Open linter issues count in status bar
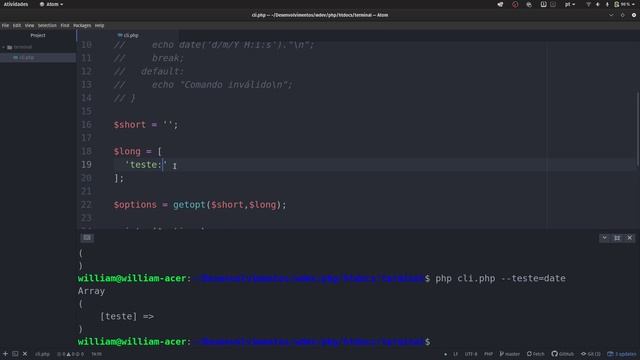640x360 pixels. click(70, 354)
